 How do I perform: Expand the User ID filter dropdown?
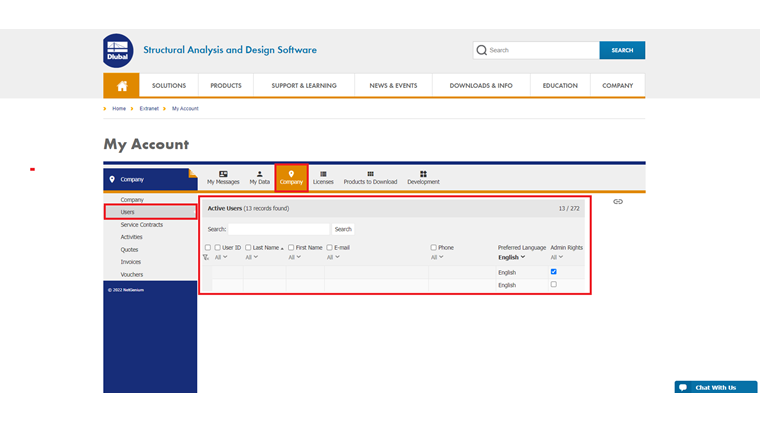point(221,257)
